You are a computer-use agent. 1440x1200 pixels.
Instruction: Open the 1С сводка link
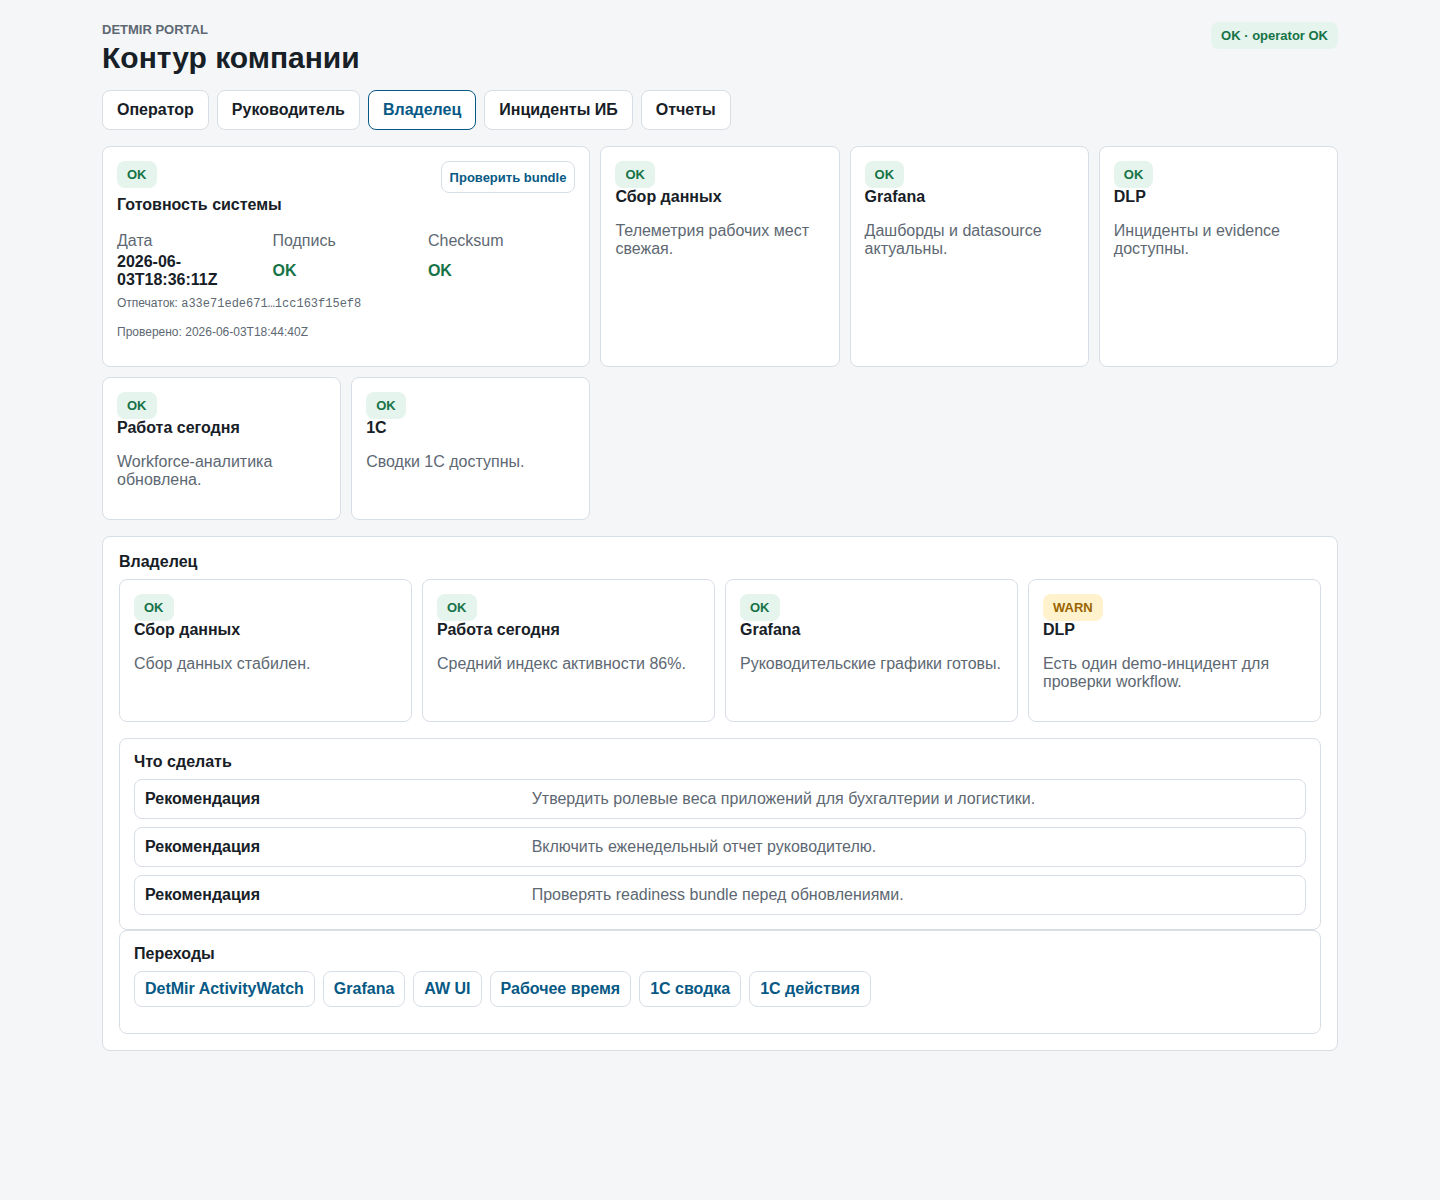[x=690, y=989]
